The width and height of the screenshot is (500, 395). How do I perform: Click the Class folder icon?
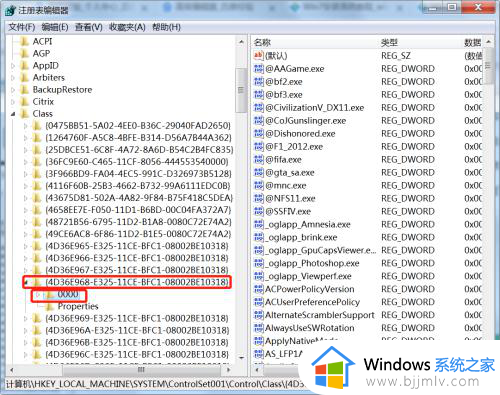coord(24,113)
